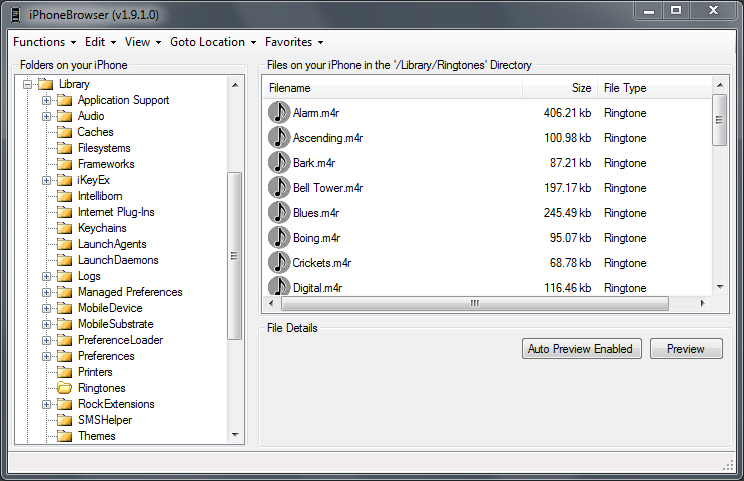Viewport: 744px width, 481px height.
Task: Click the iKeyEx folder icon
Action: coord(65,180)
